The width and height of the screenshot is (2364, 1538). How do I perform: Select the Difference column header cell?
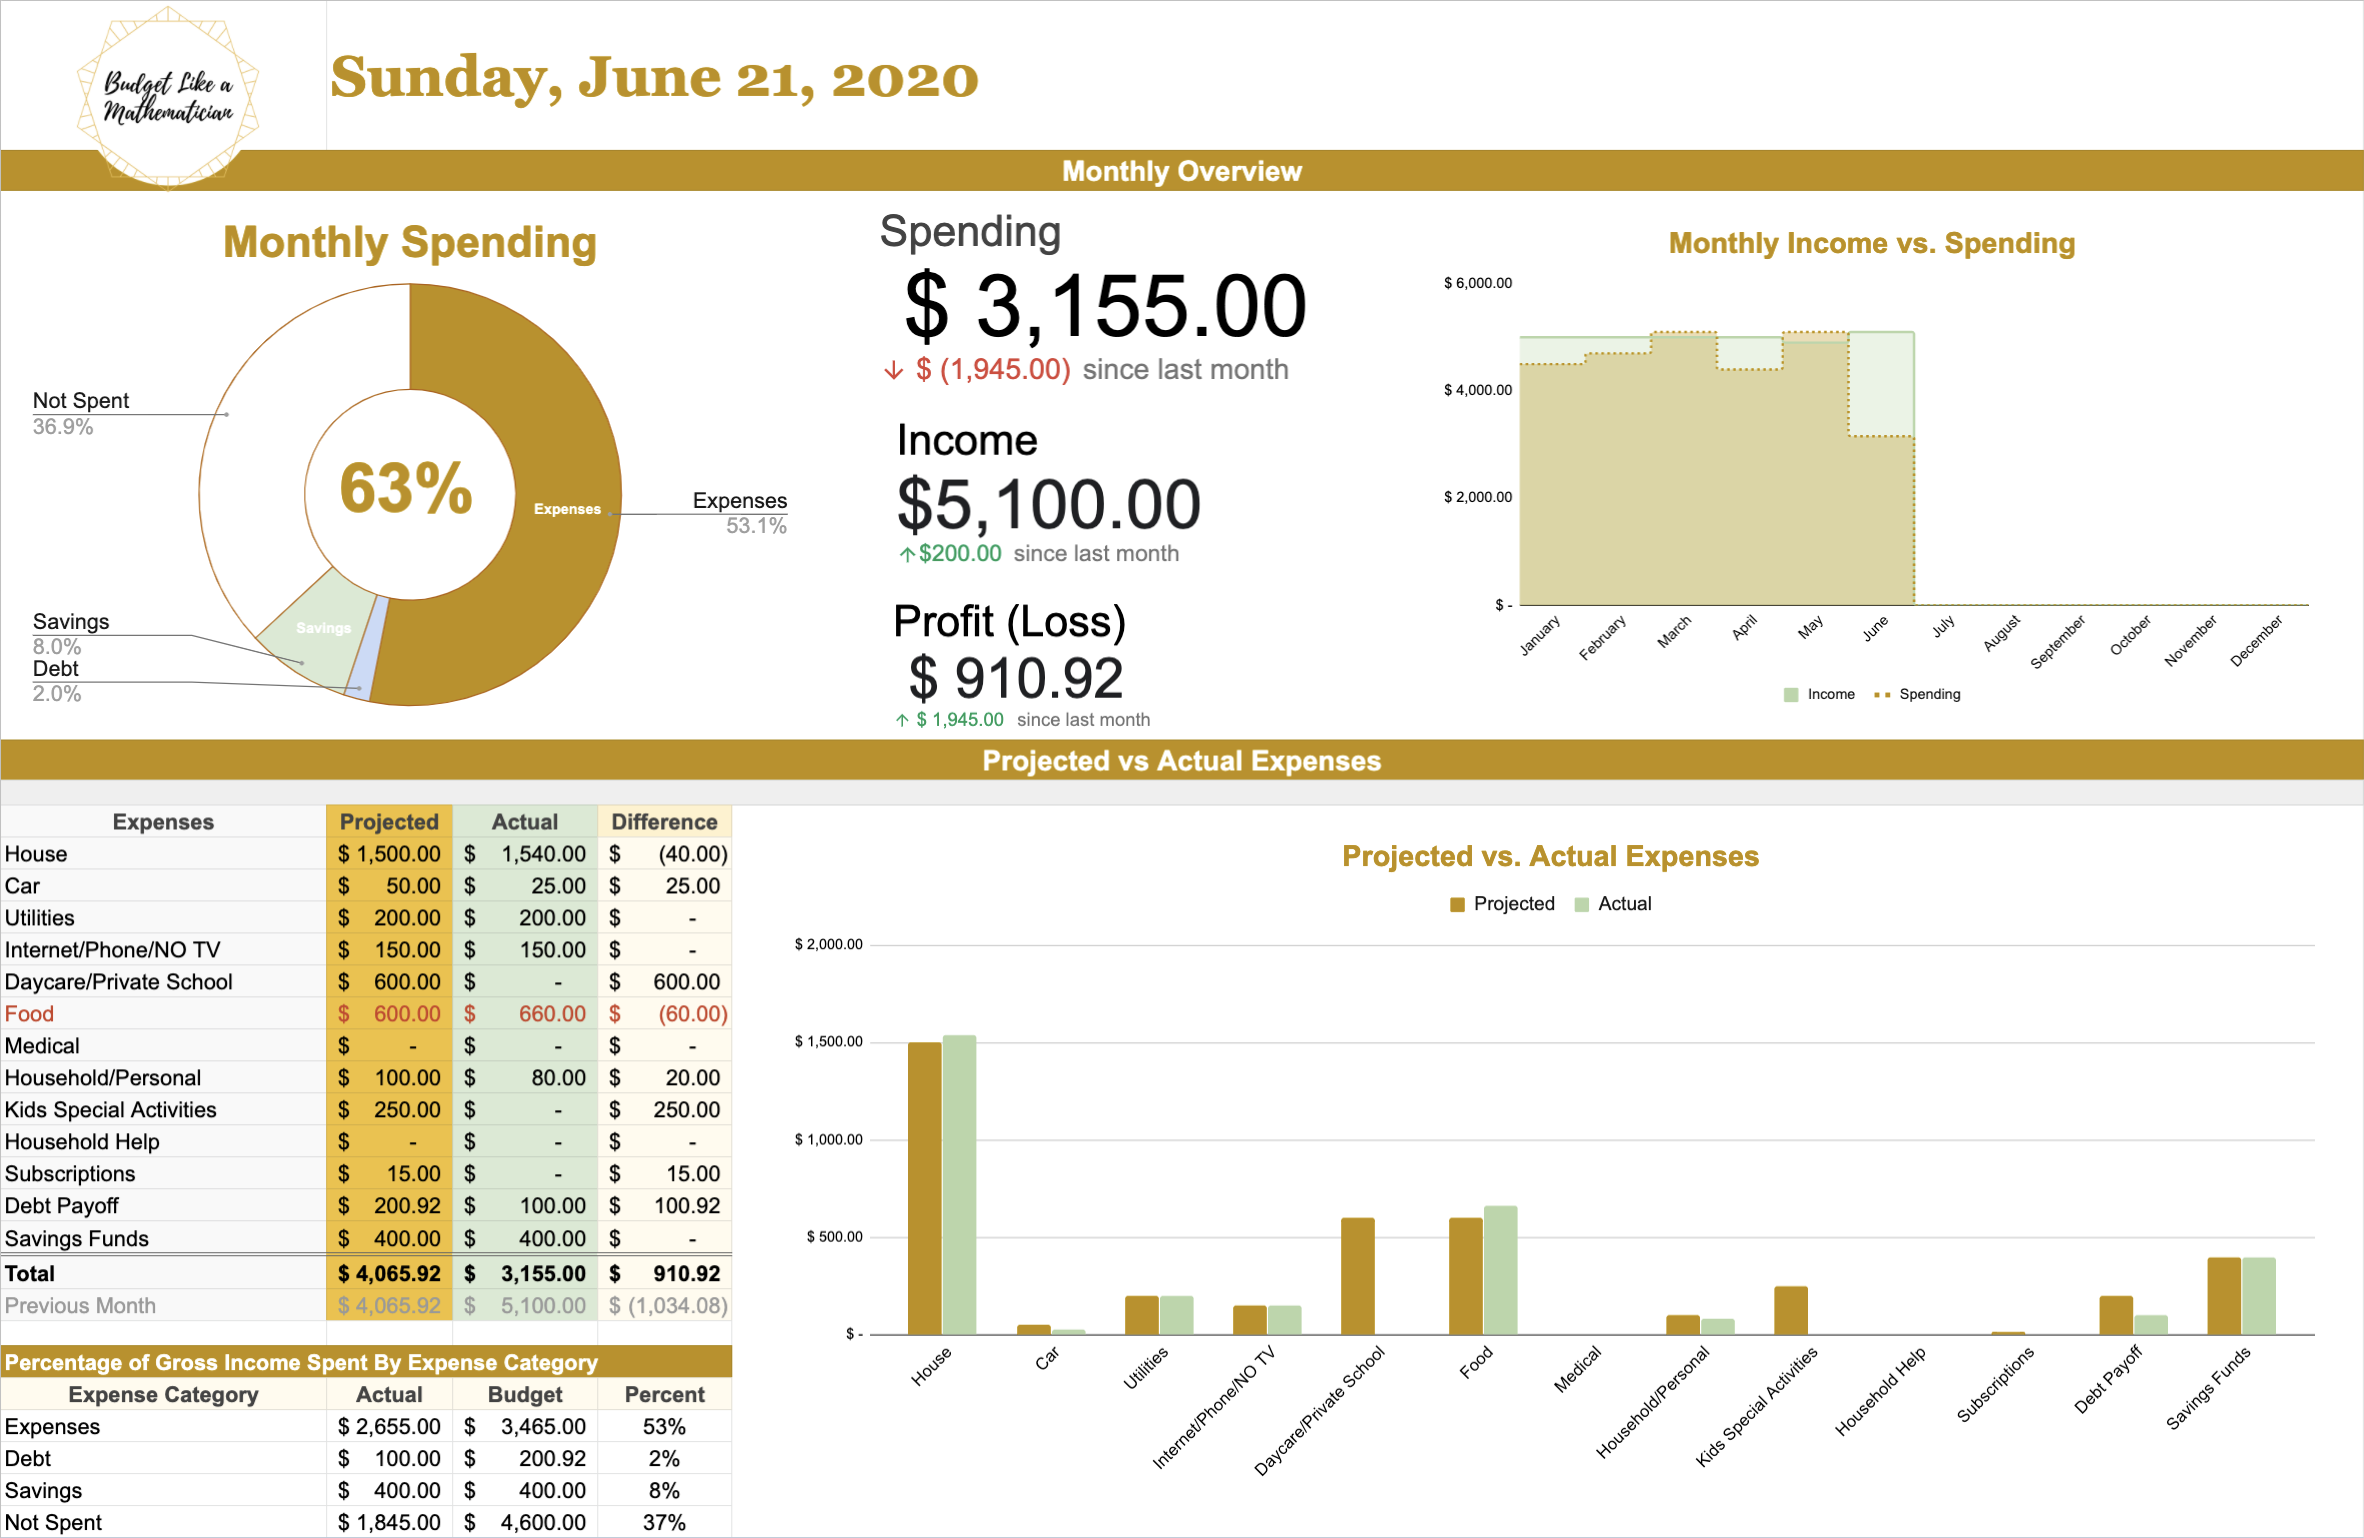[664, 822]
